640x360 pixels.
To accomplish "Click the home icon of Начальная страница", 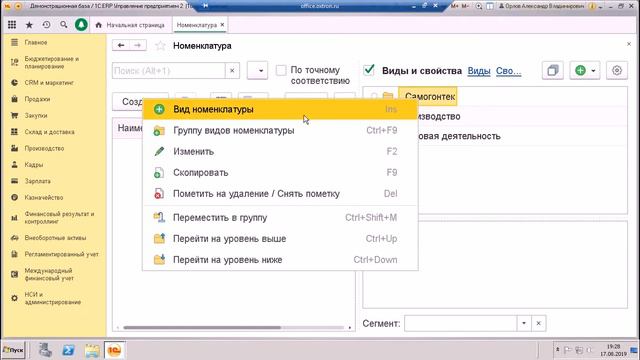I will coord(98,25).
